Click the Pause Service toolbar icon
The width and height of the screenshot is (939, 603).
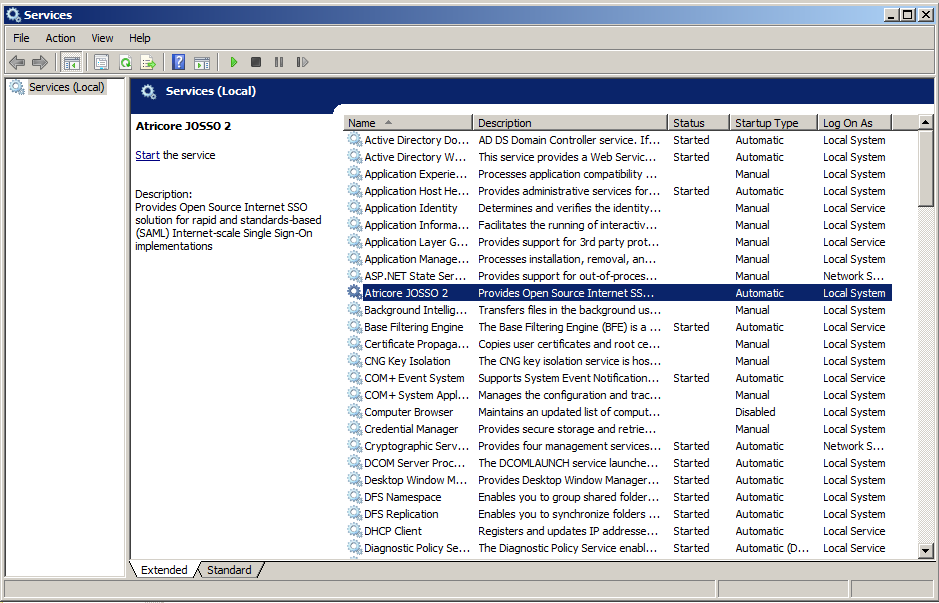[x=278, y=62]
